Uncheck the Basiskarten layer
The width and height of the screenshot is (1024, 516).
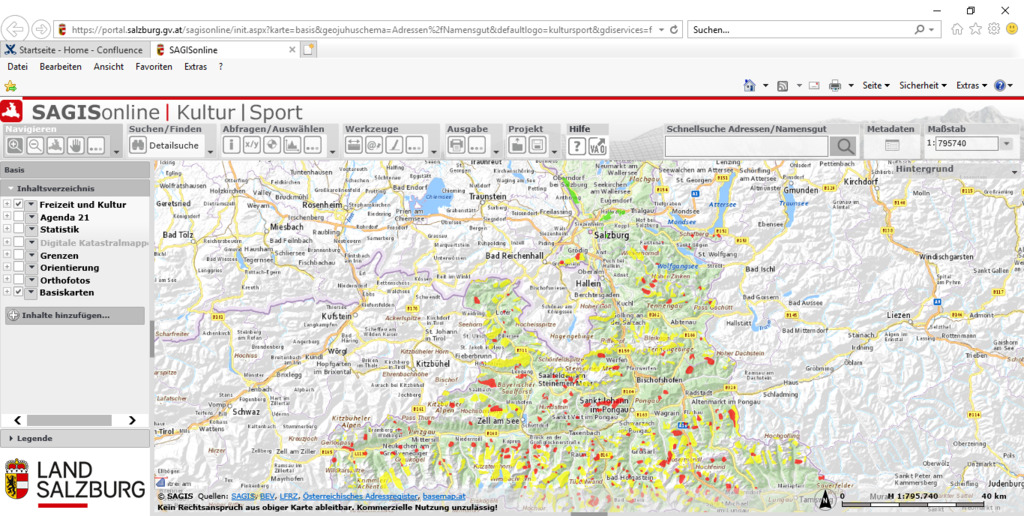coord(18,292)
